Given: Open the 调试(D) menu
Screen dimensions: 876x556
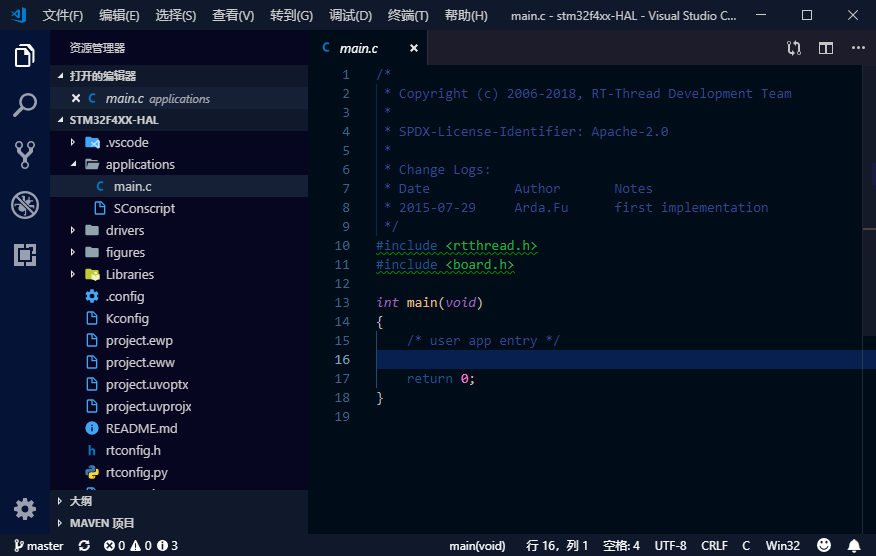Looking at the screenshot, I should click(x=350, y=16).
